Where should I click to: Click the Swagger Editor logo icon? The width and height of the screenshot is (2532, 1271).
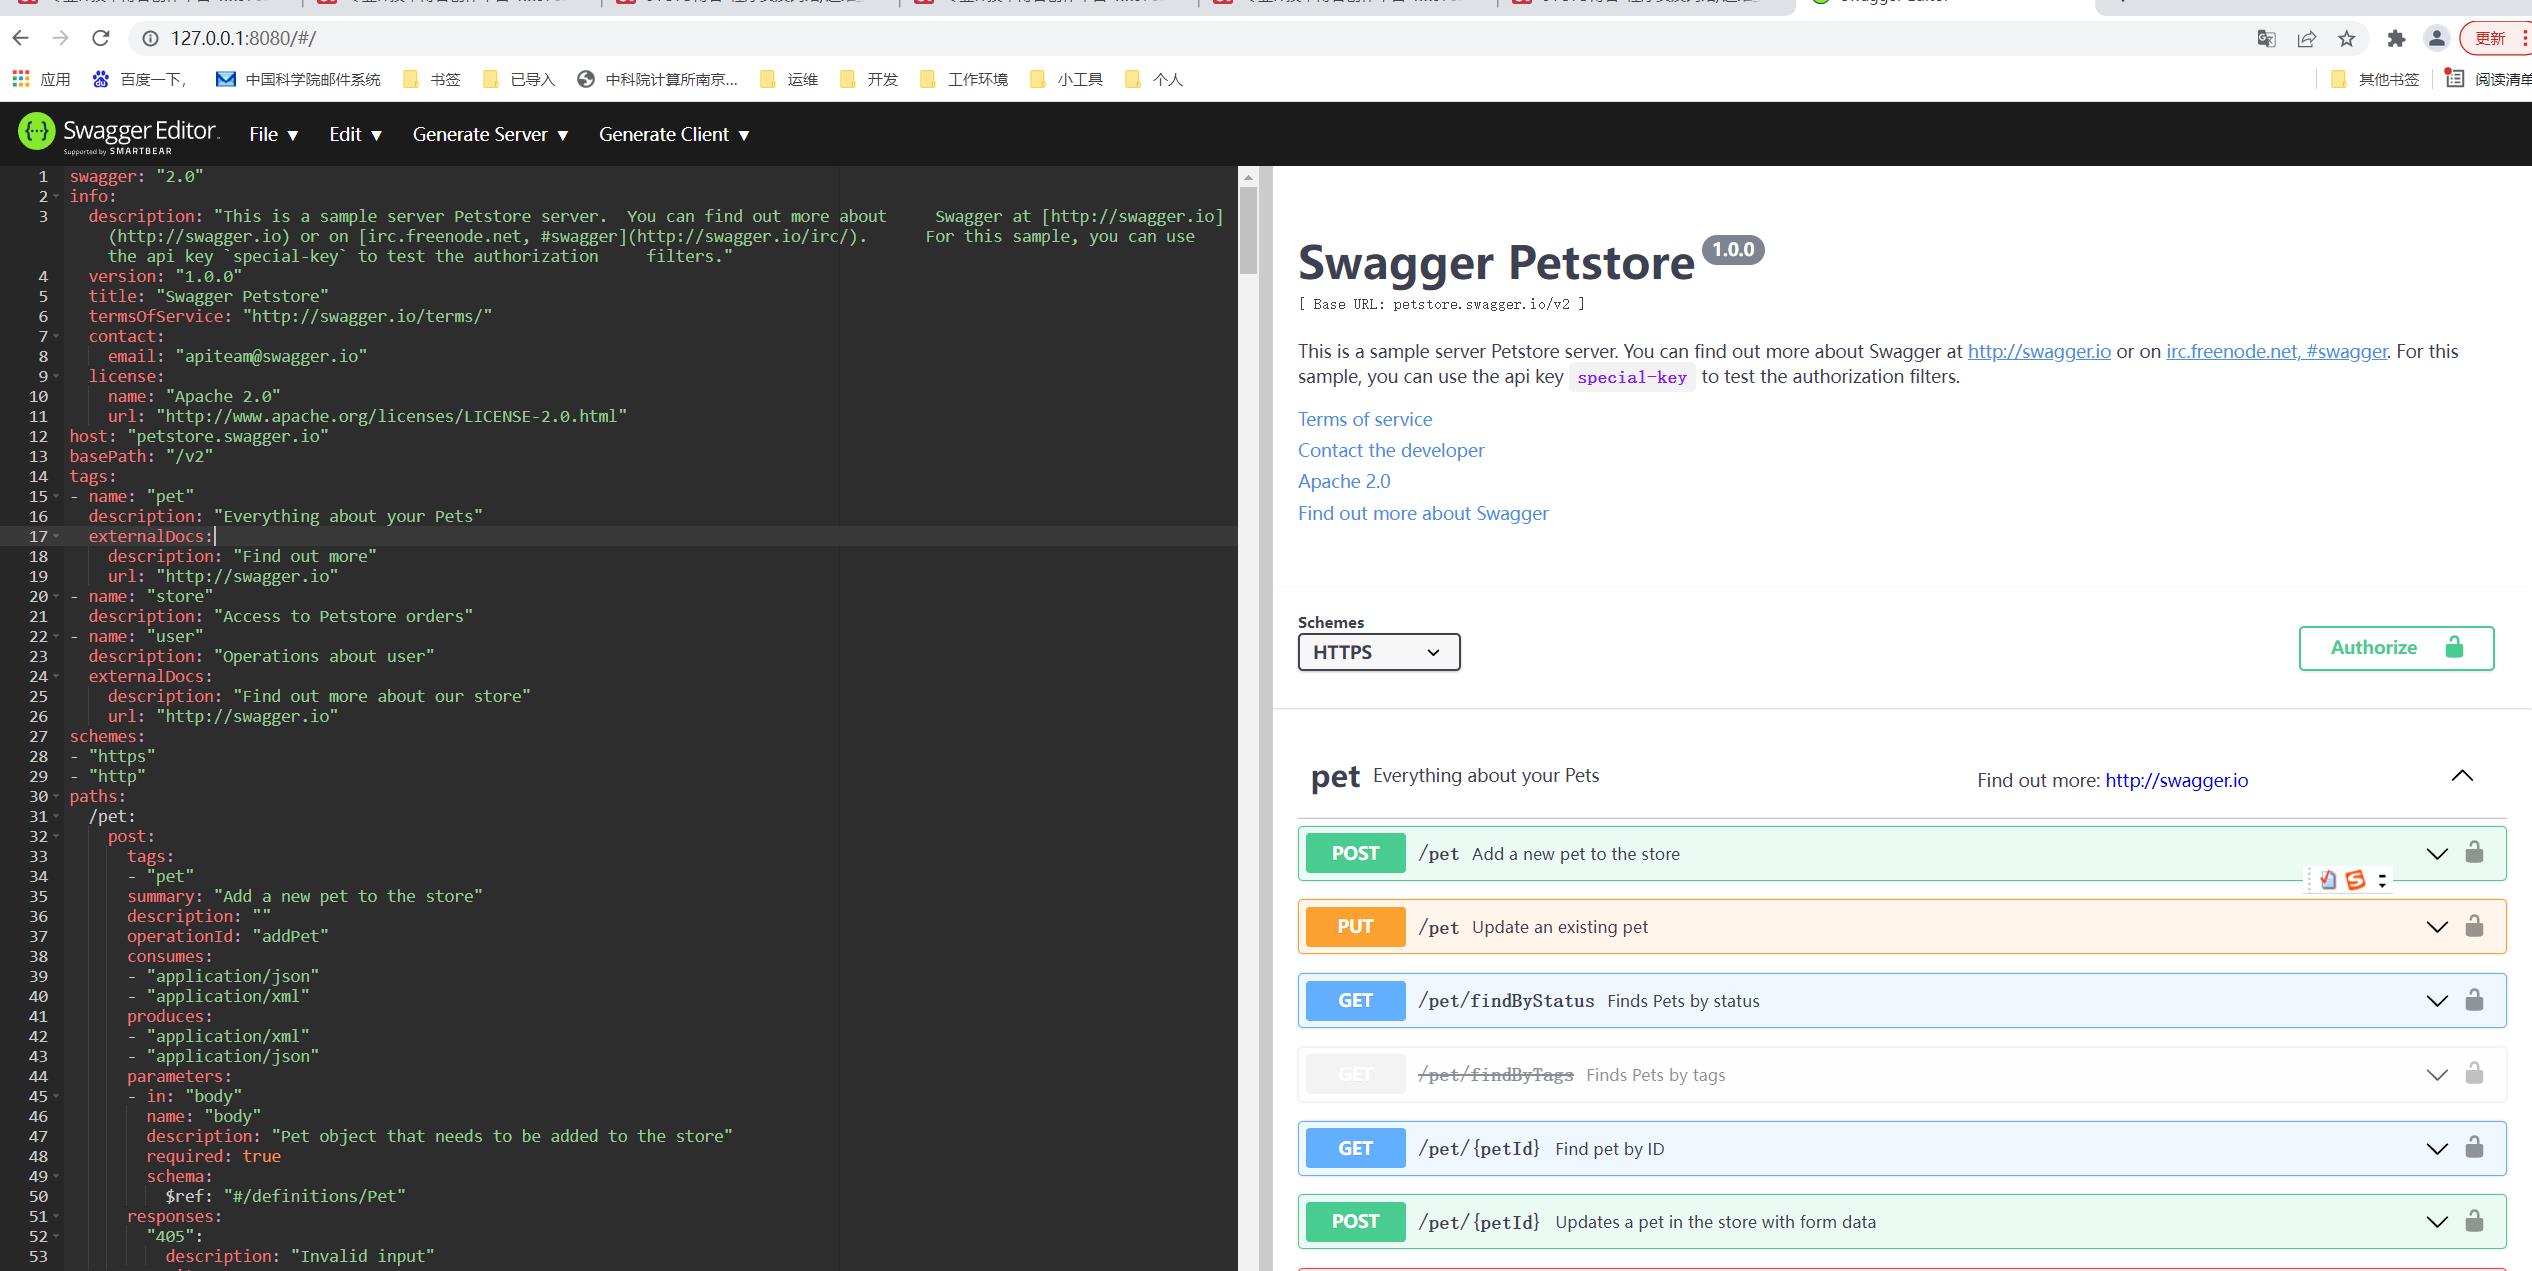point(32,135)
